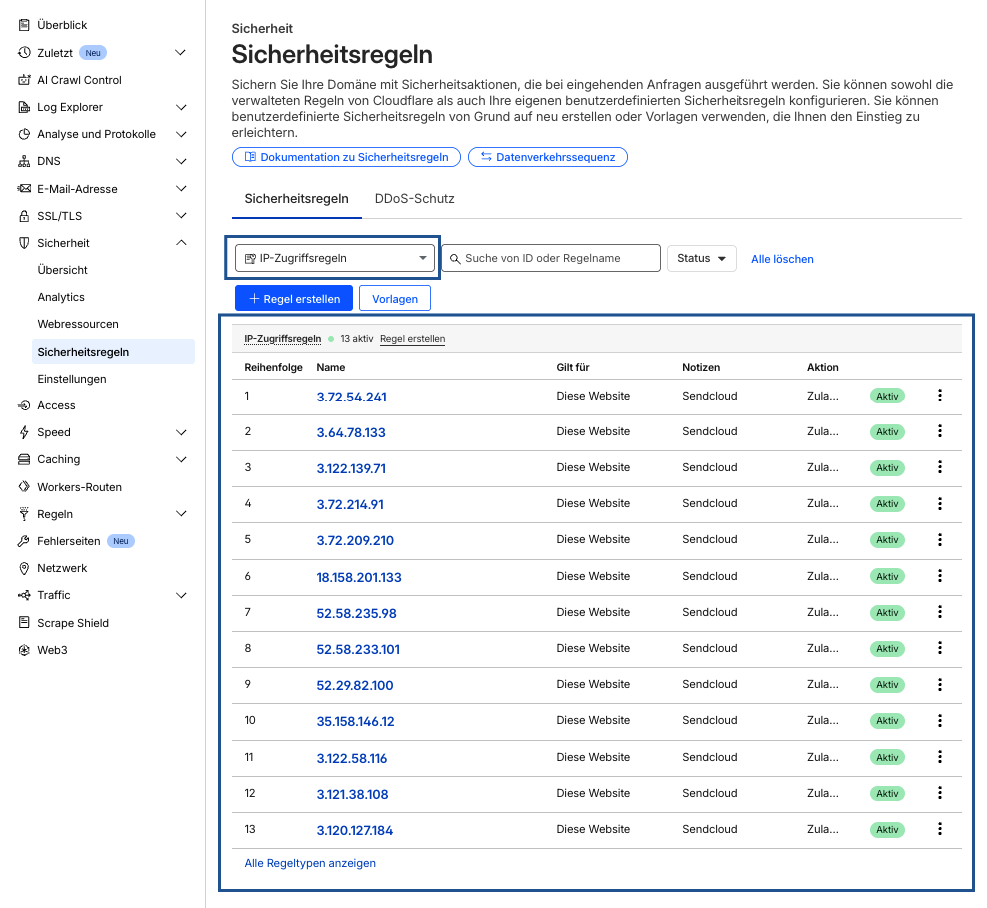Click the DNS network icon
The height and width of the screenshot is (908, 987).
(x=24, y=161)
